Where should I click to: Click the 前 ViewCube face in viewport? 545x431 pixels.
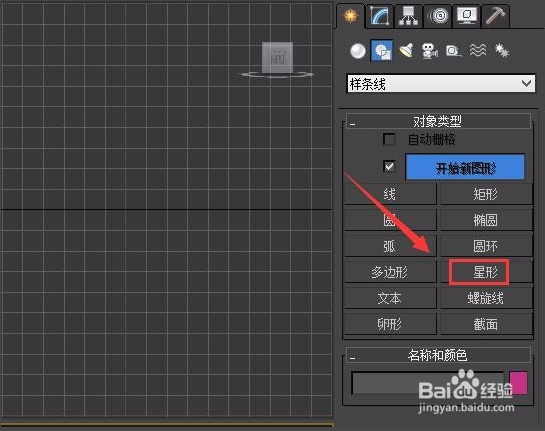pyautogui.click(x=277, y=57)
